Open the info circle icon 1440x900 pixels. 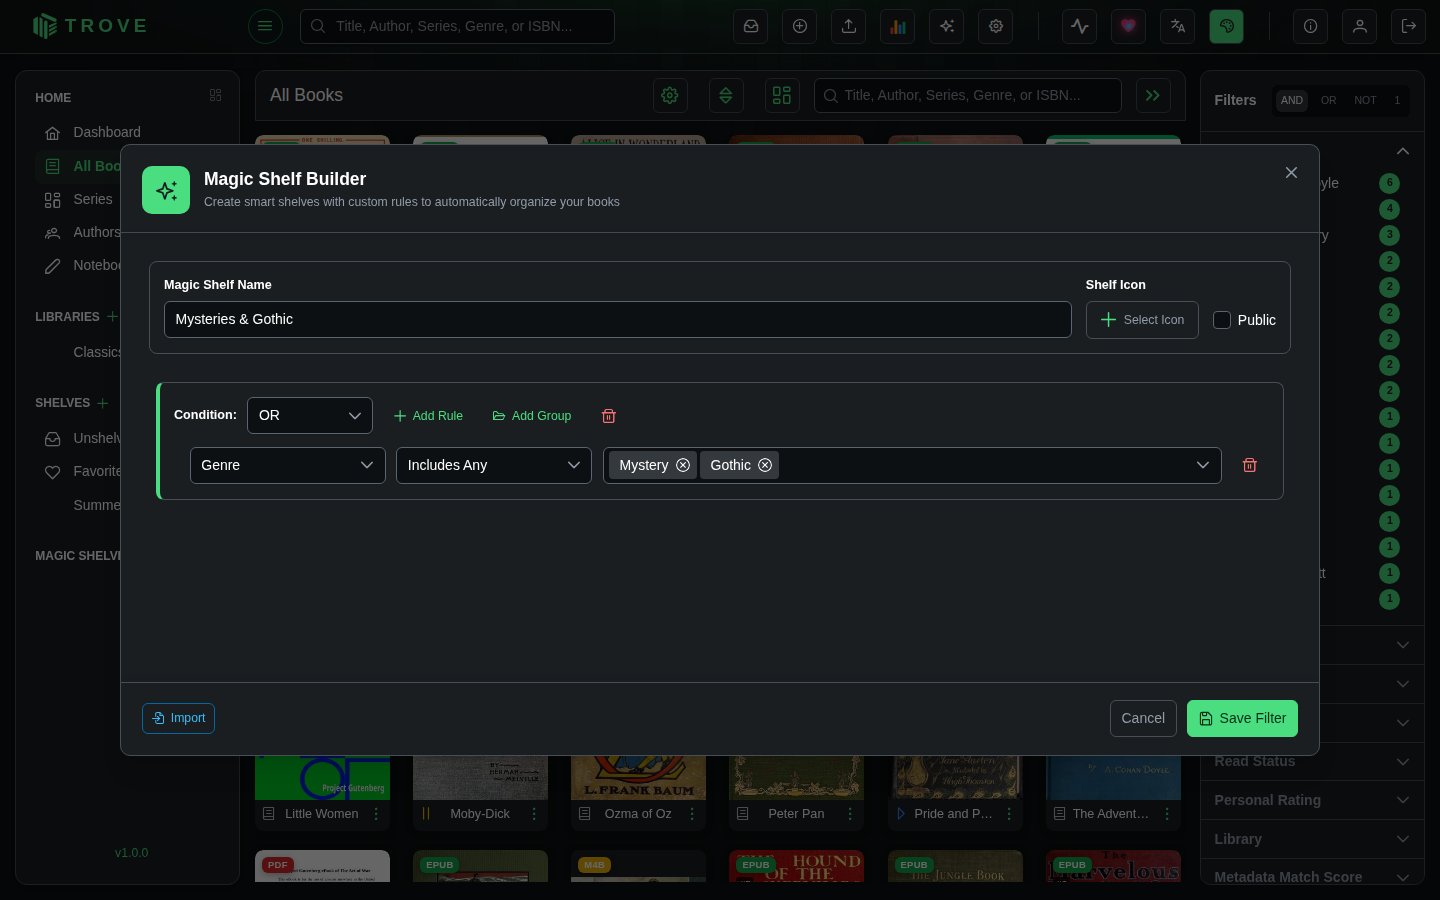point(1310,26)
